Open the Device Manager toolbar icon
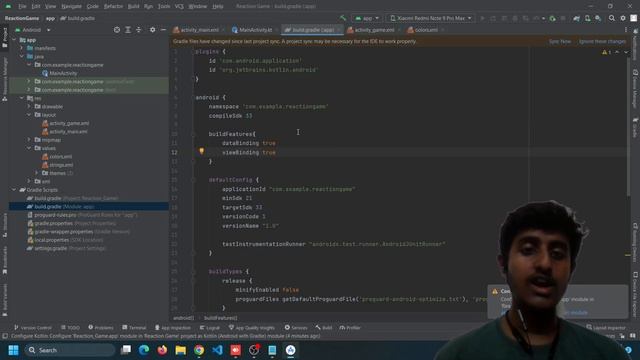Image resolution: width=640 pixels, height=360 pixels. (587, 18)
